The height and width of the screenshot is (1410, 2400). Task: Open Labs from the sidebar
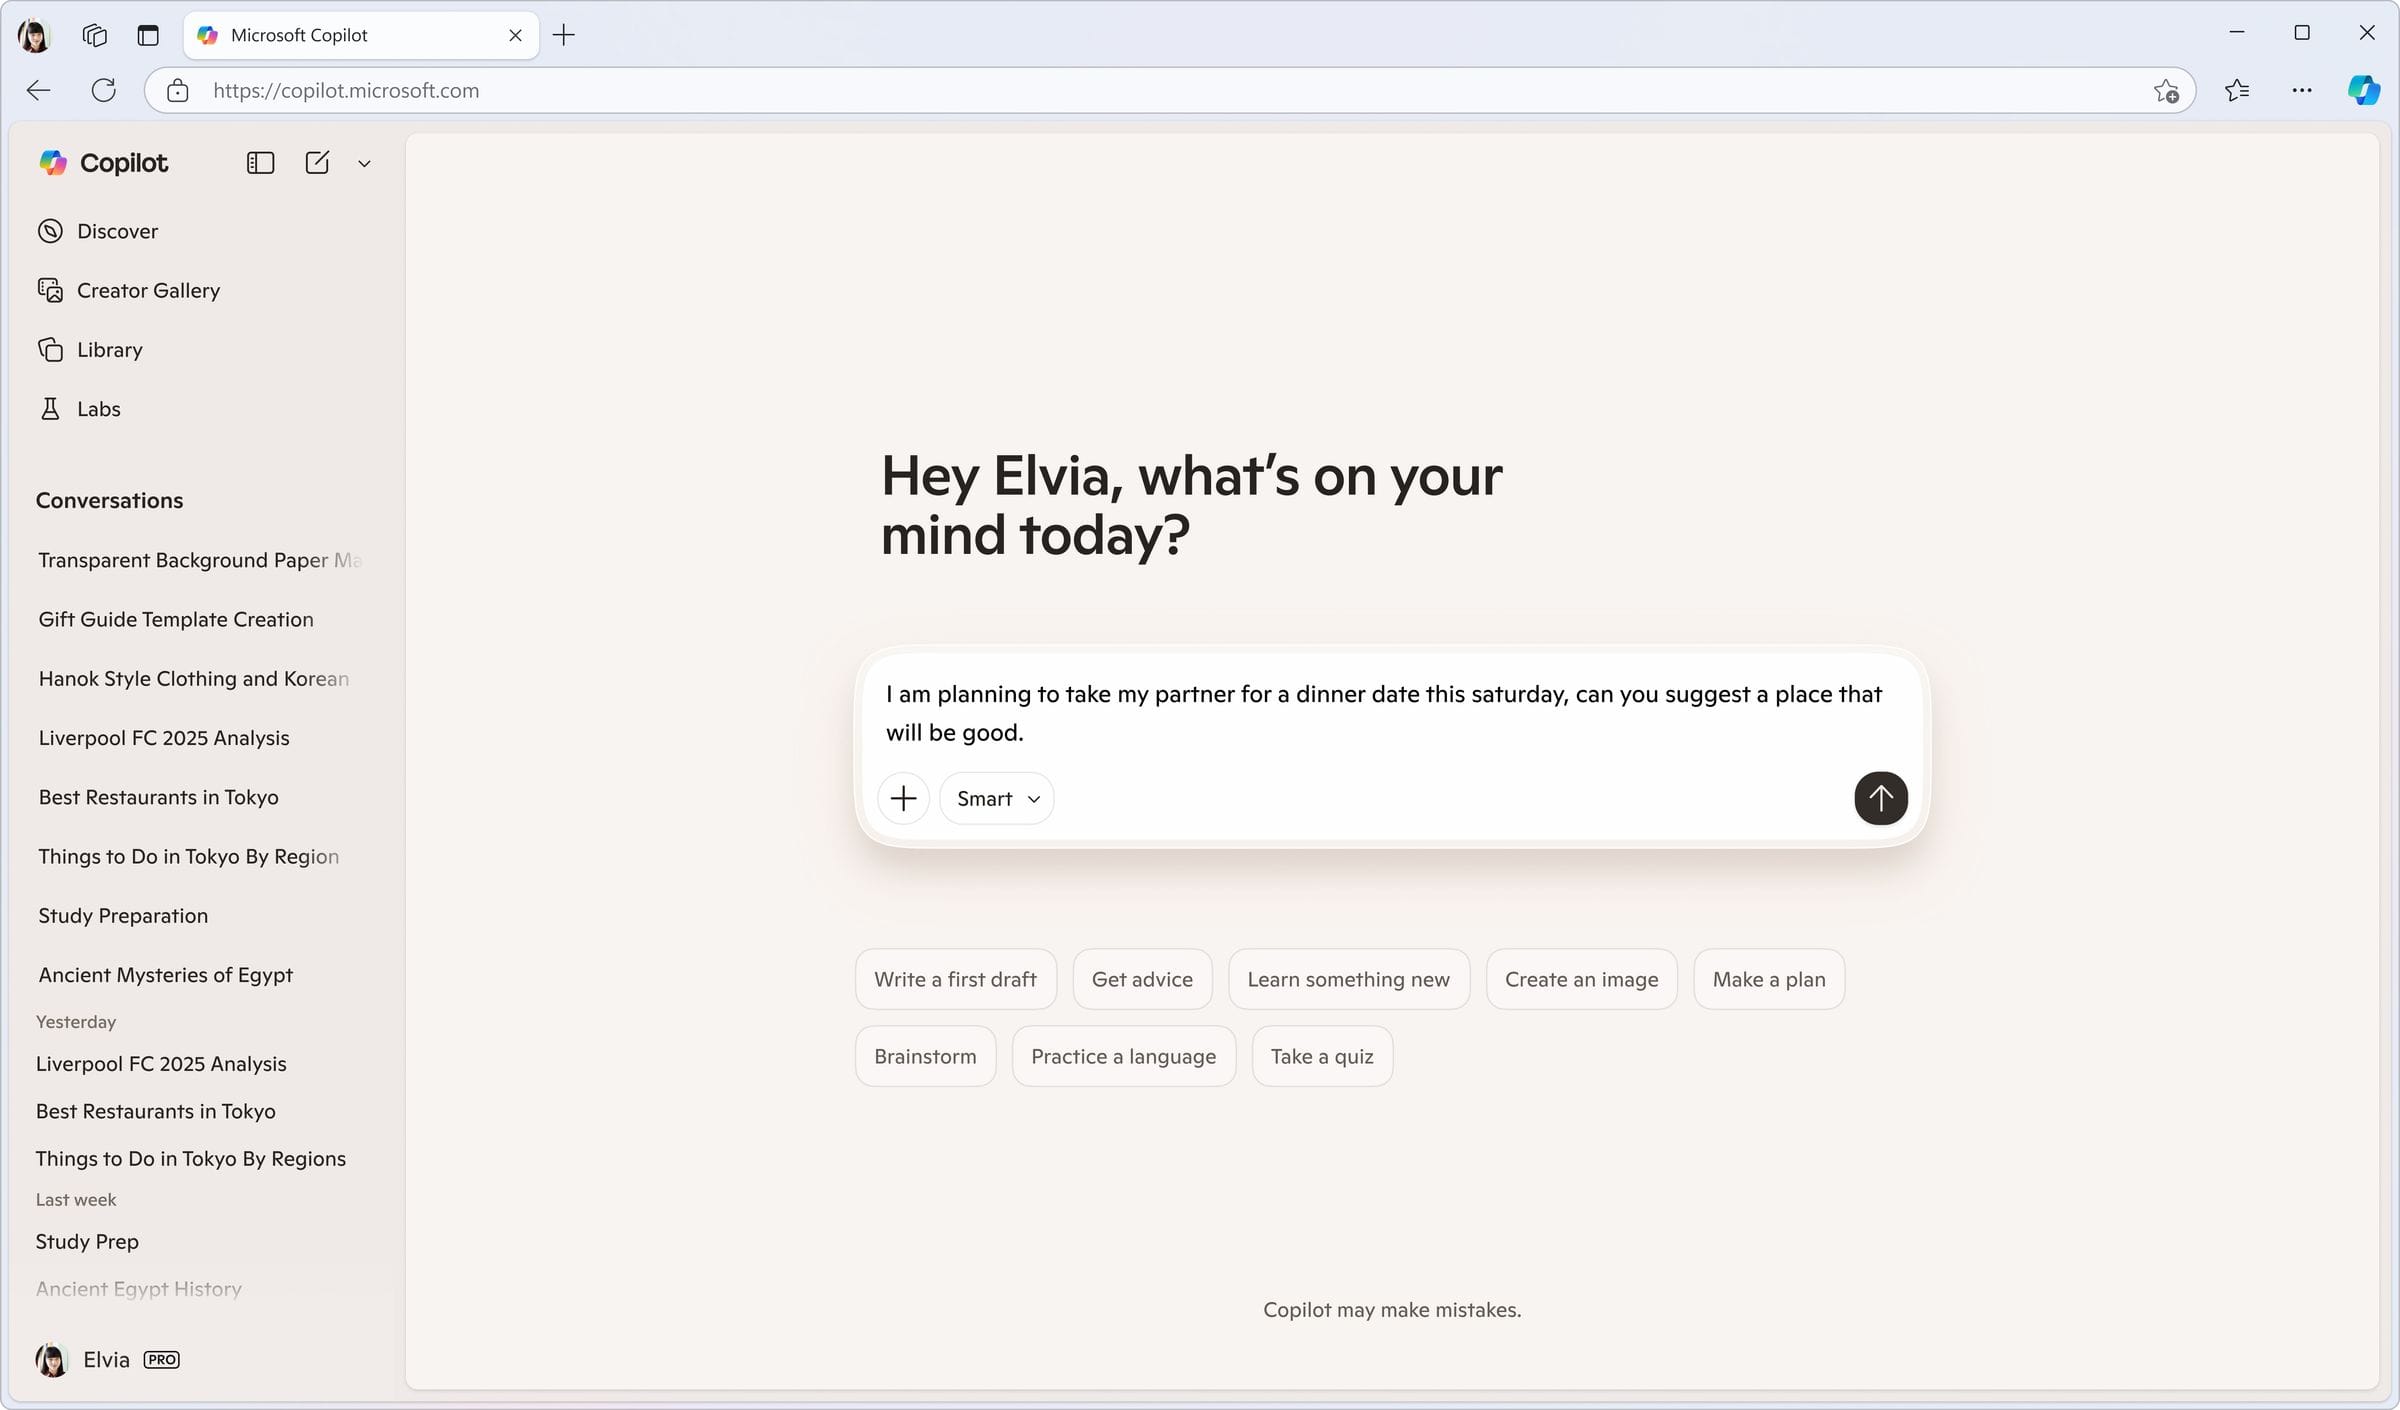[x=79, y=409]
